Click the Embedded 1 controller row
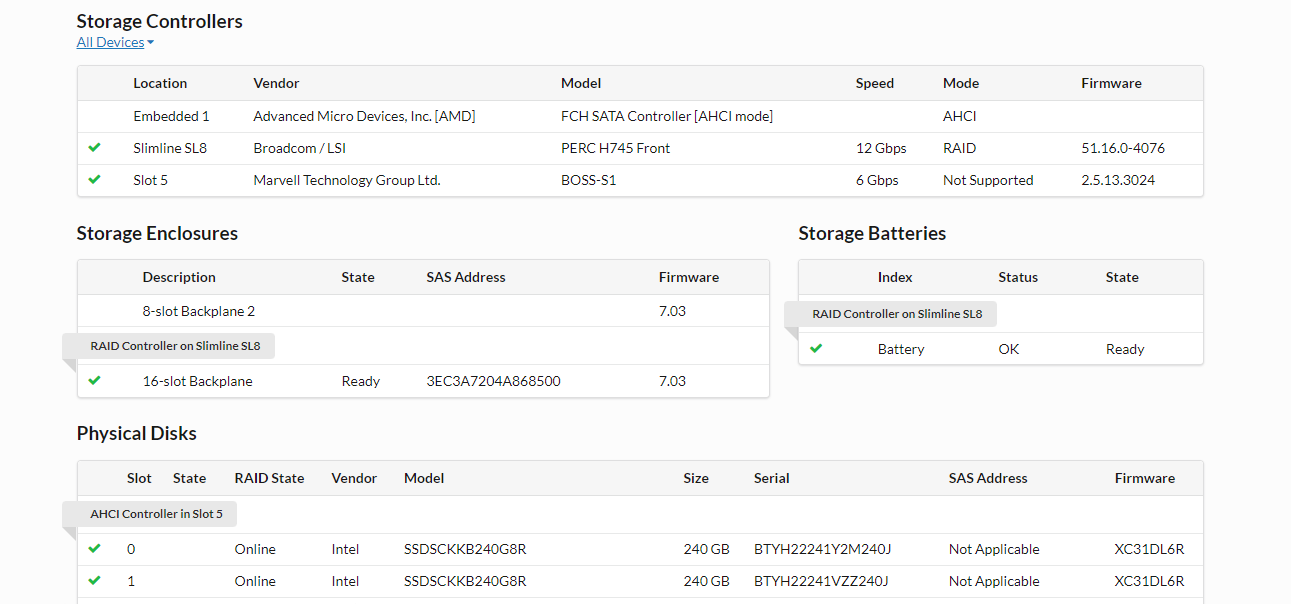Image resolution: width=1291 pixels, height=604 pixels. tap(171, 116)
